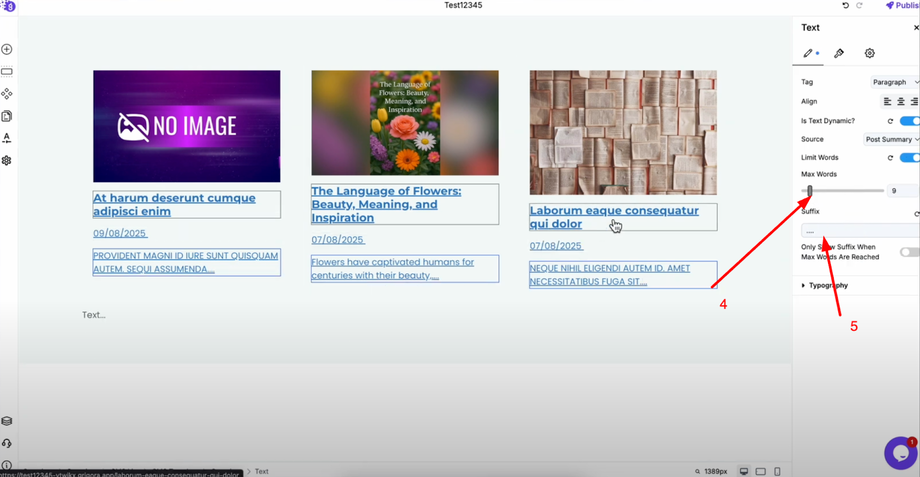This screenshot has width=920, height=477.
Task: Align text center
Action: [x=901, y=102]
